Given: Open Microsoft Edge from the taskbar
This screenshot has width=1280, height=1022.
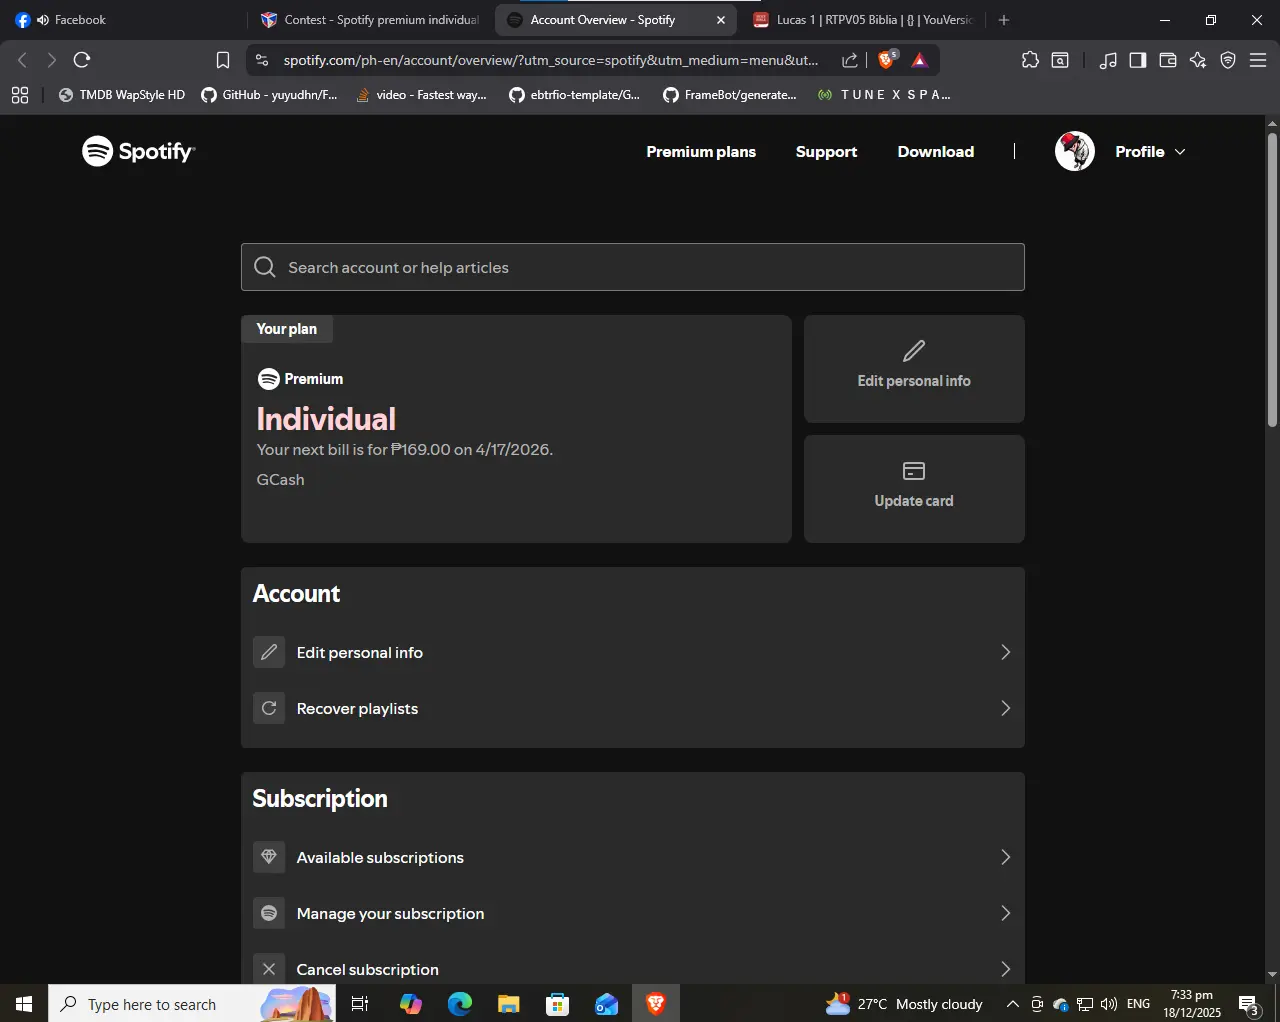Looking at the screenshot, I should 460,1004.
